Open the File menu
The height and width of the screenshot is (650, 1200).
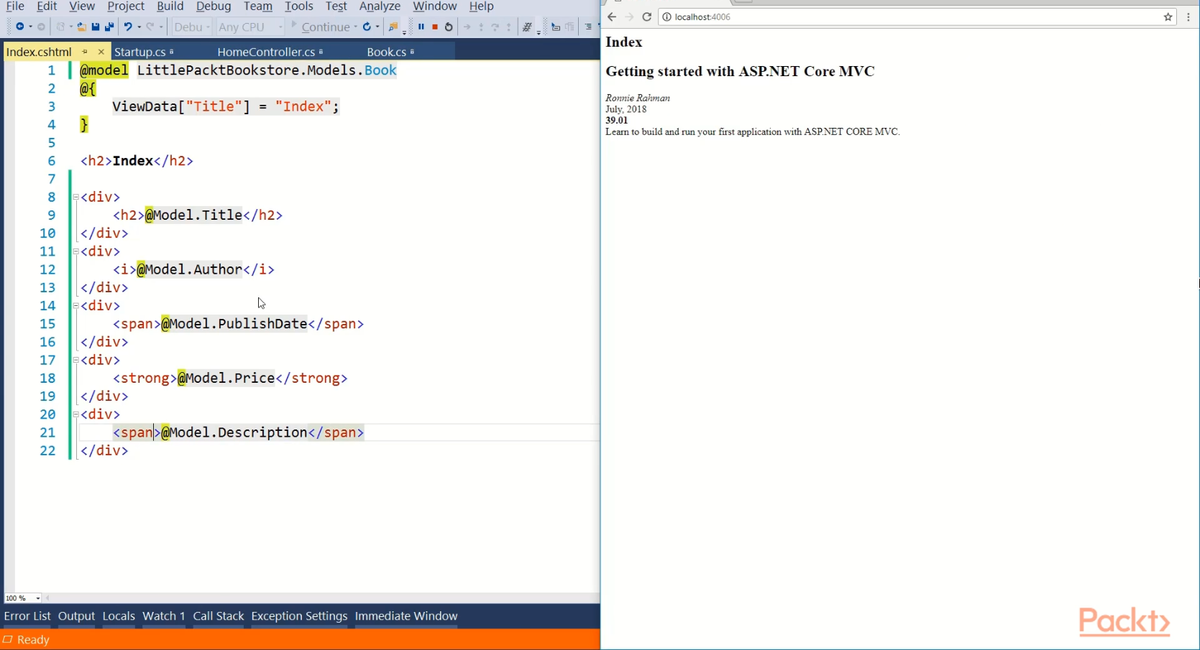[x=15, y=6]
